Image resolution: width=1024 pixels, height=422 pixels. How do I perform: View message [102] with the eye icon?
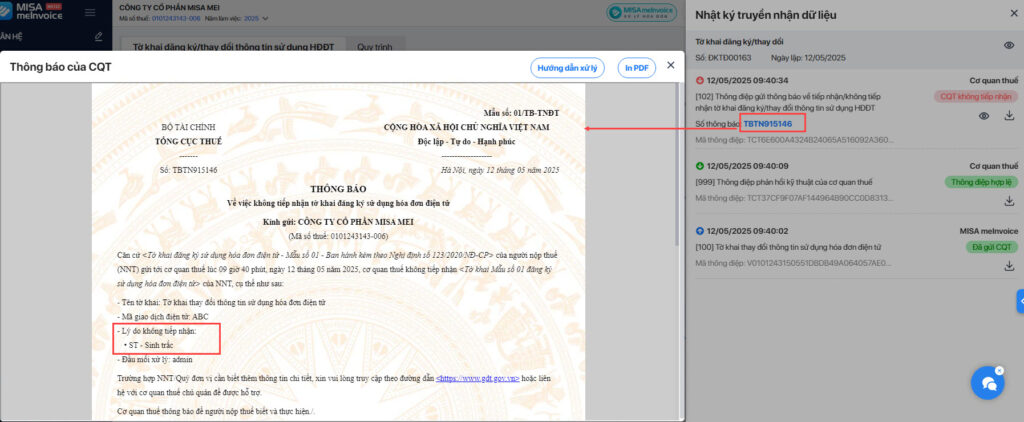[x=984, y=116]
